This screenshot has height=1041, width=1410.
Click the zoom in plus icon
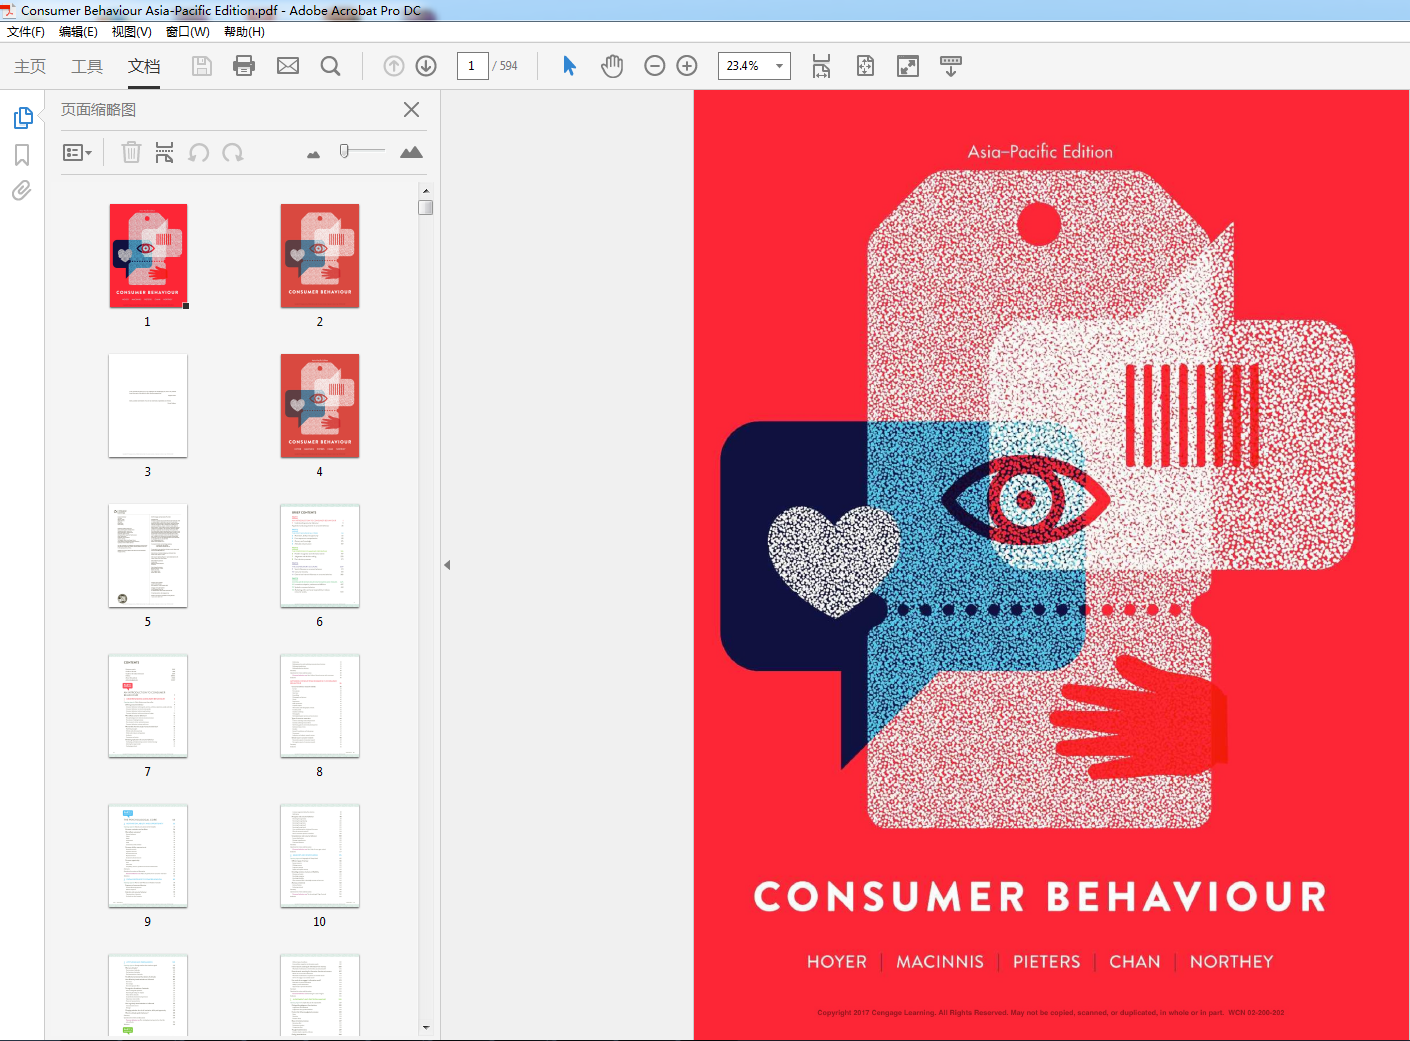[x=687, y=66]
